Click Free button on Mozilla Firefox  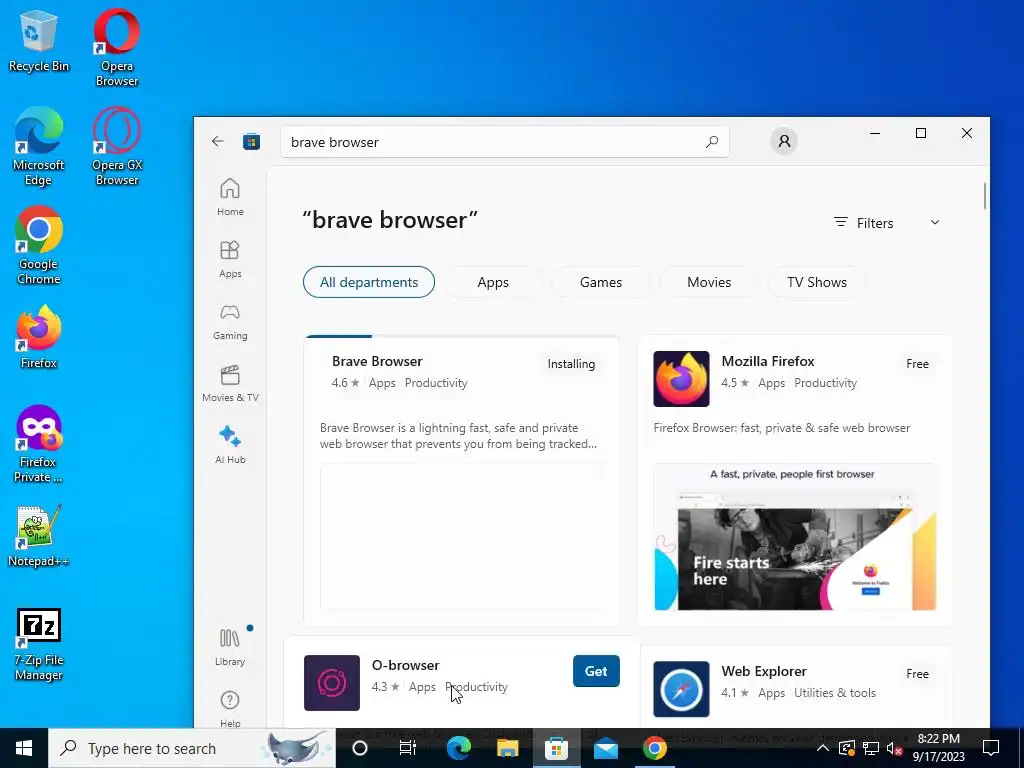918,364
